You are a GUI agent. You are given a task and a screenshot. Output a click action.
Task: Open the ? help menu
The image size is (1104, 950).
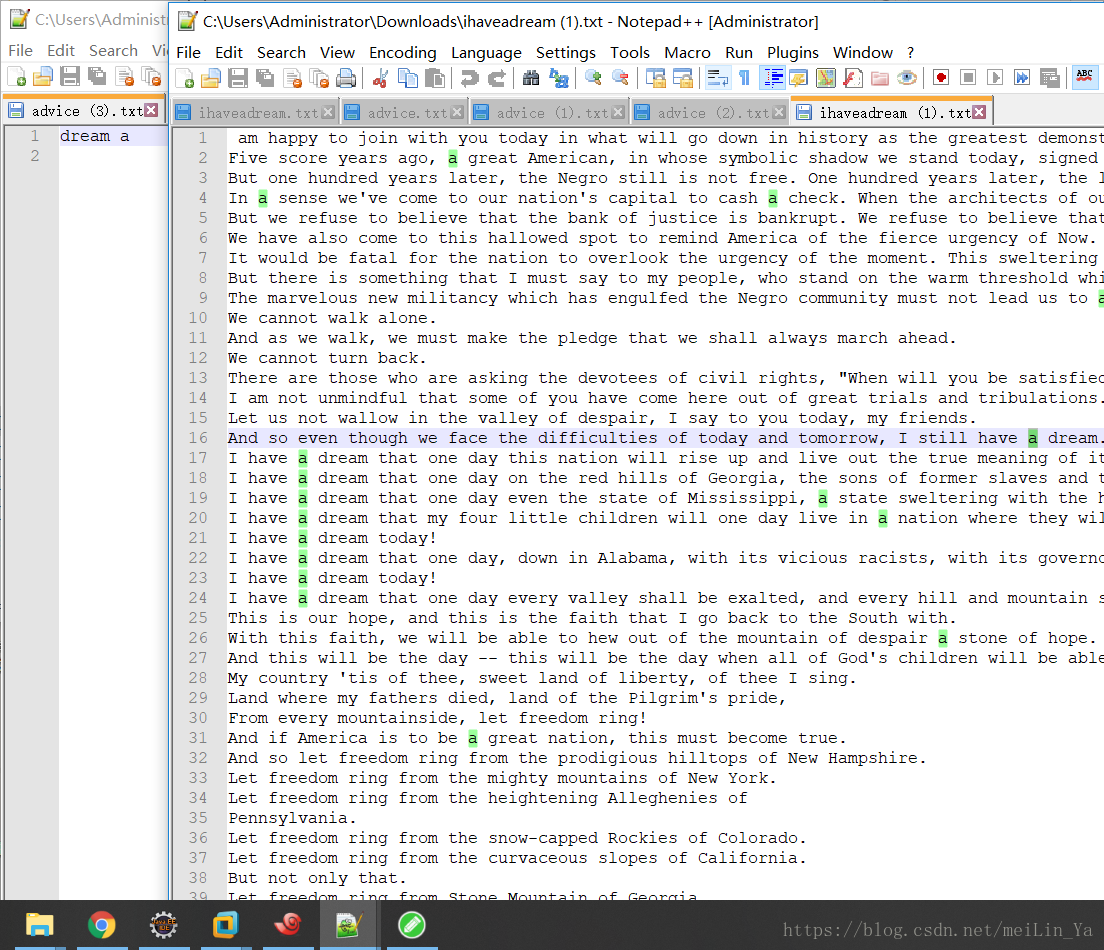pos(910,53)
